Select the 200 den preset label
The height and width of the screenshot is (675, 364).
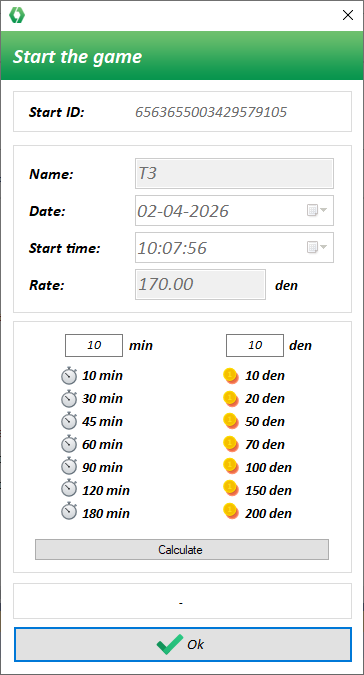pyautogui.click(x=268, y=514)
